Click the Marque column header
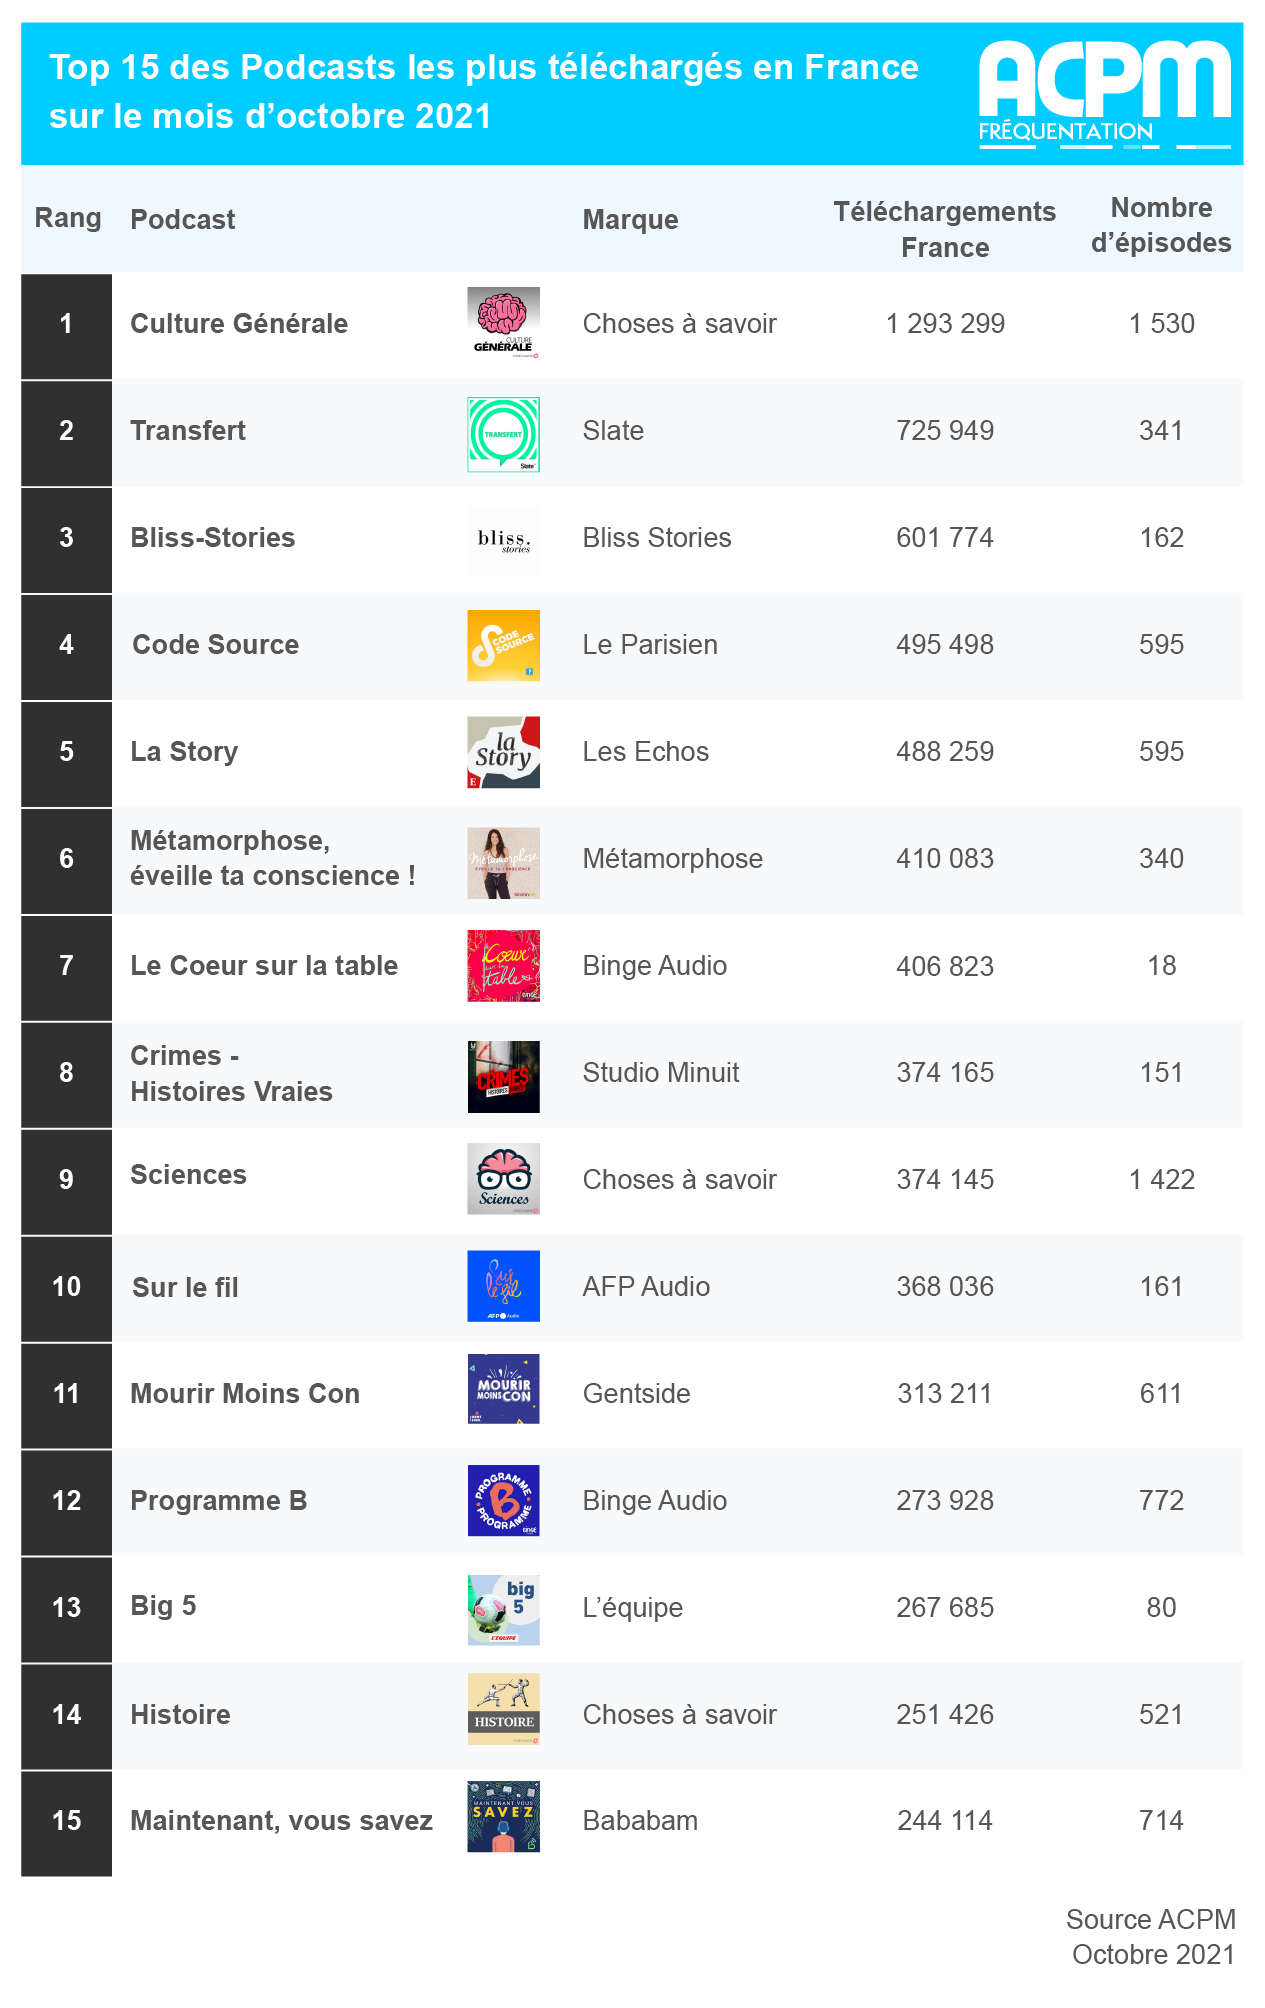1265x2008 pixels. point(630,220)
